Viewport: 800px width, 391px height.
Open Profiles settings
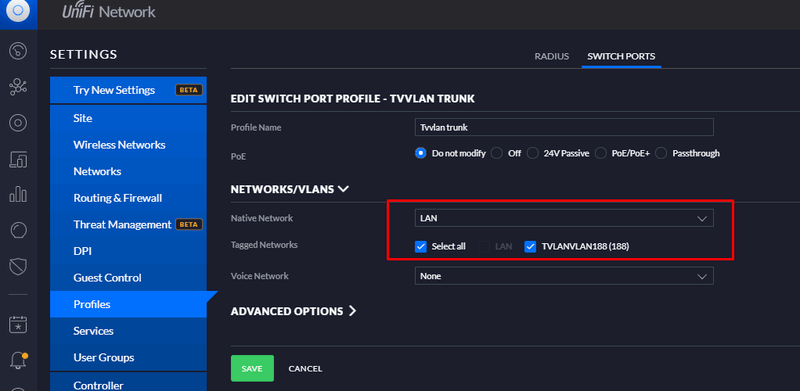[x=128, y=304]
